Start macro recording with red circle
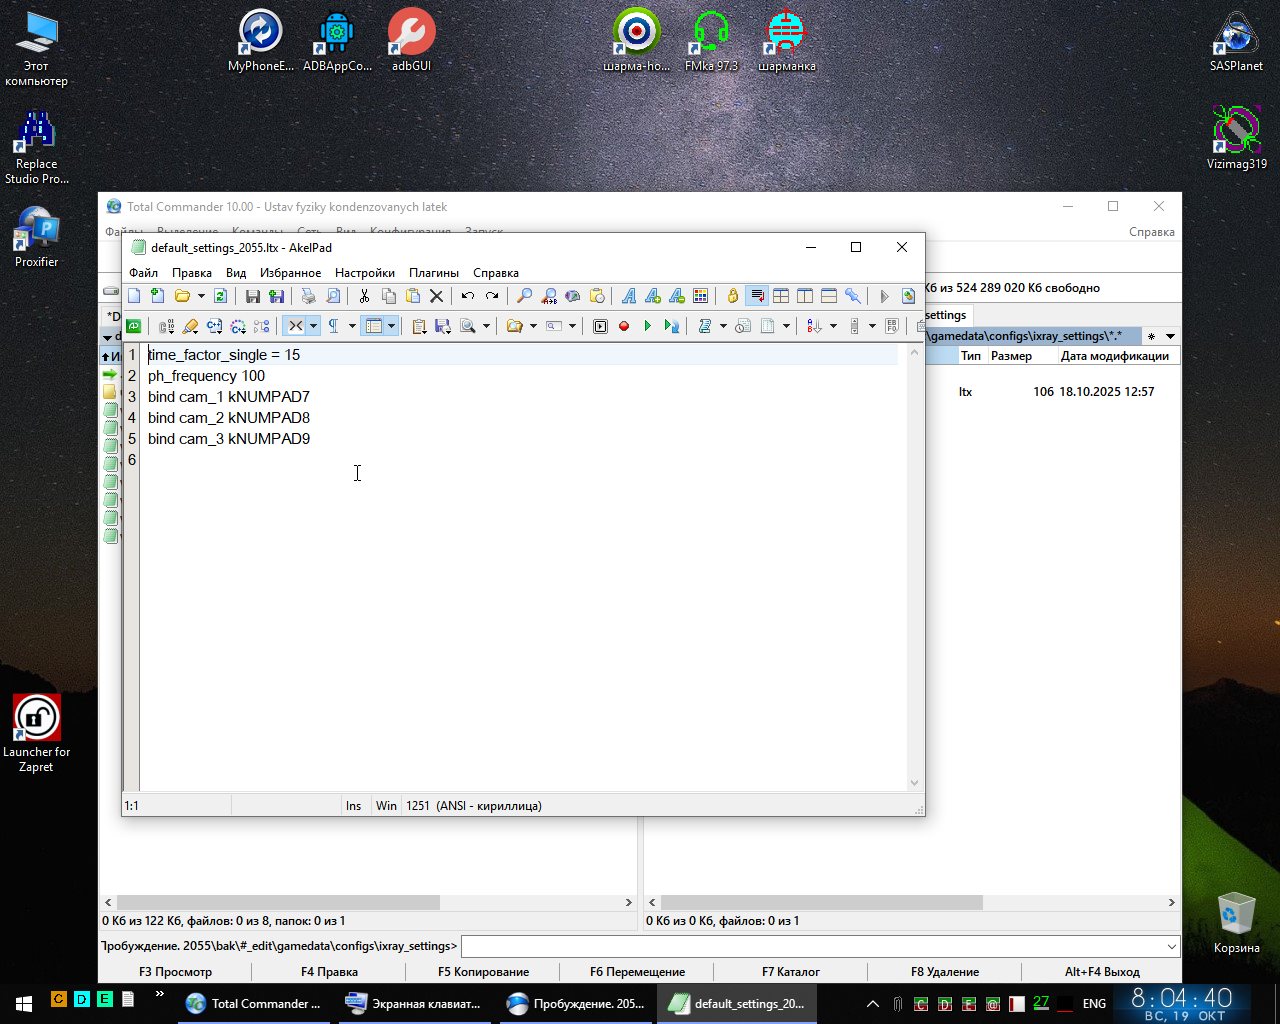 click(624, 326)
